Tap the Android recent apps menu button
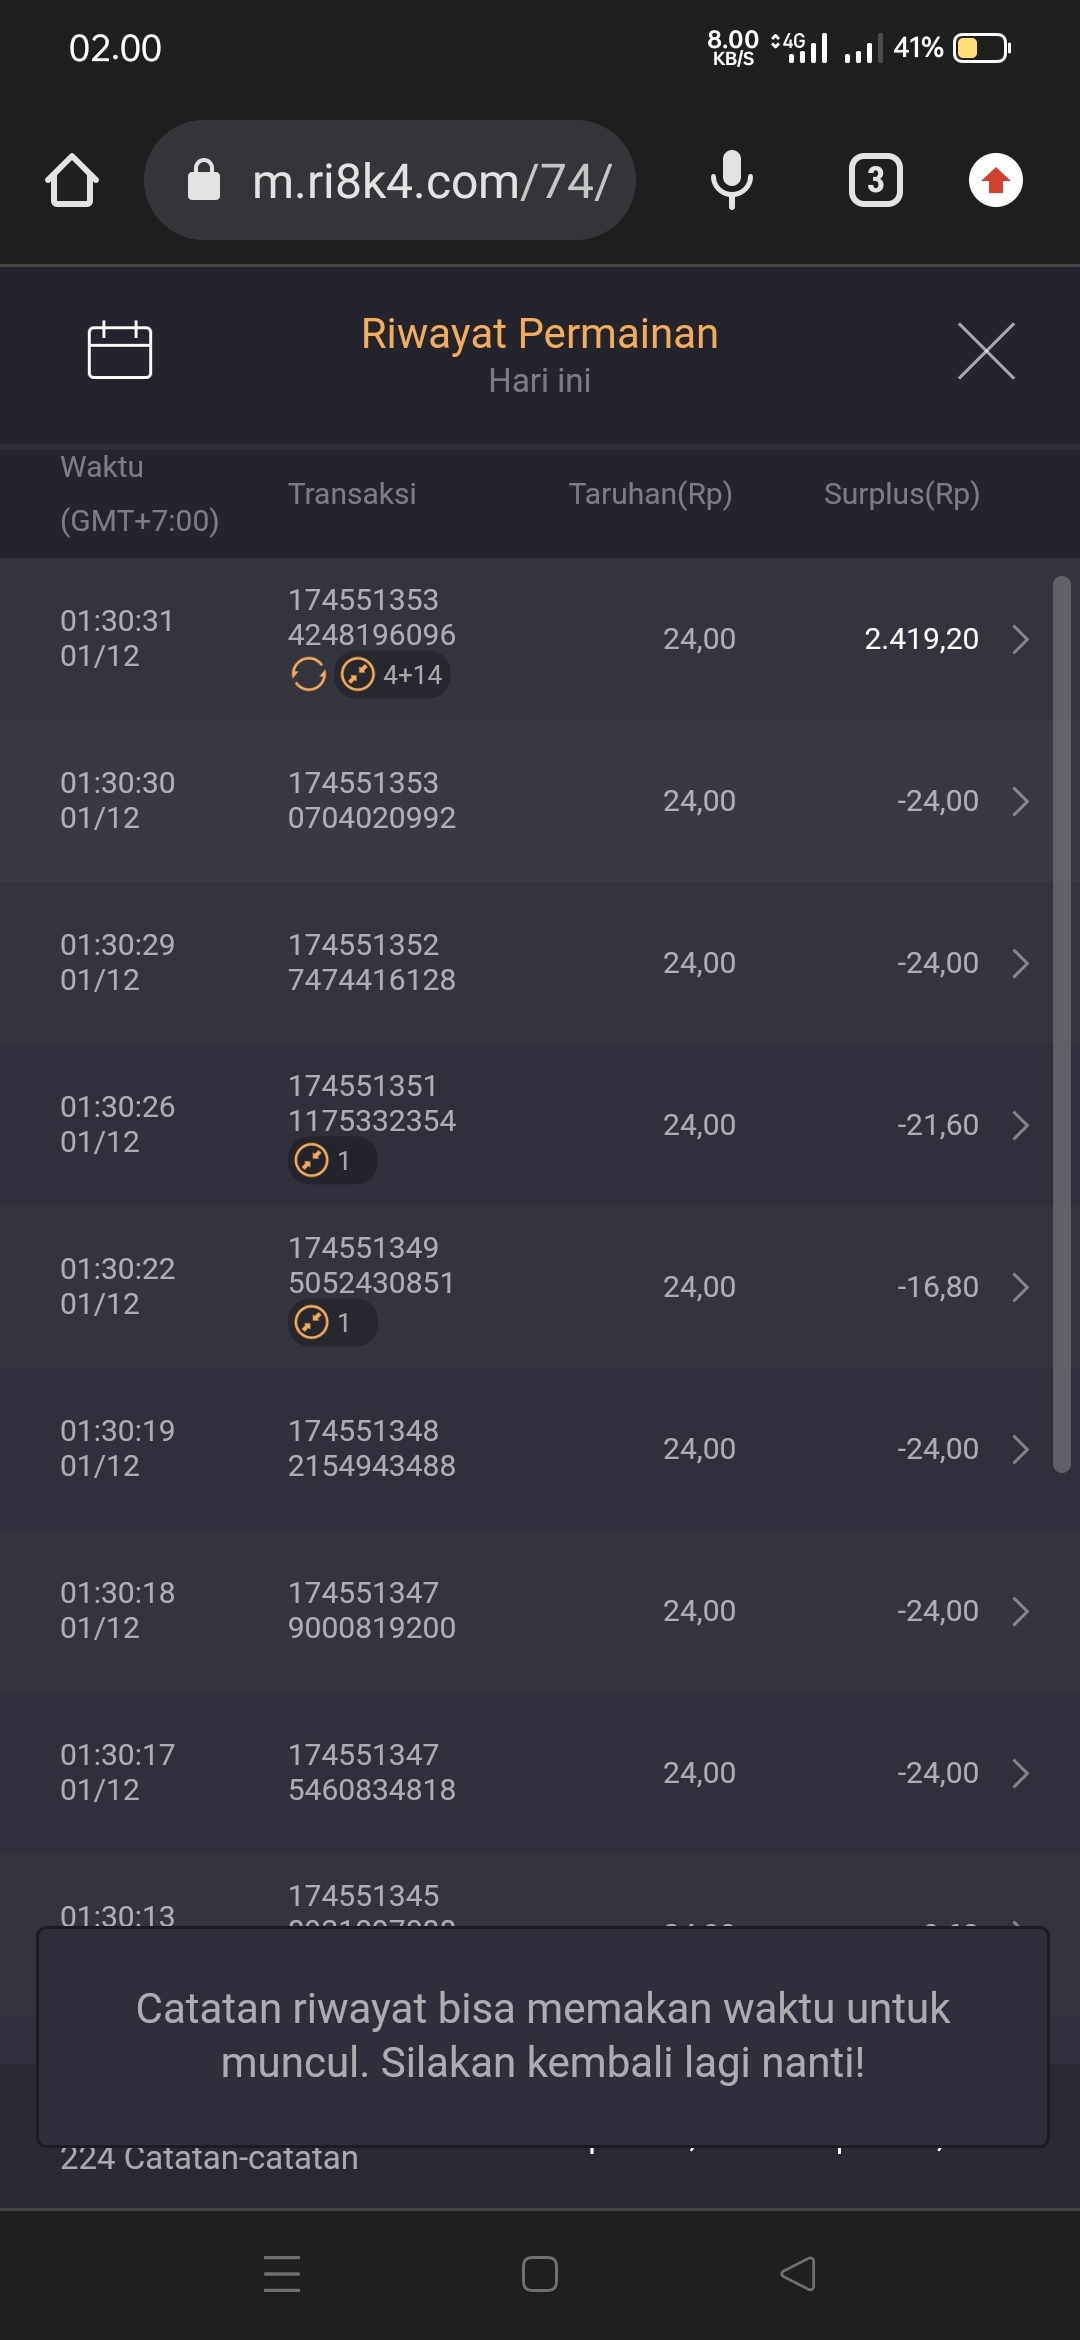The width and height of the screenshot is (1080, 2340). coord(282,2273)
